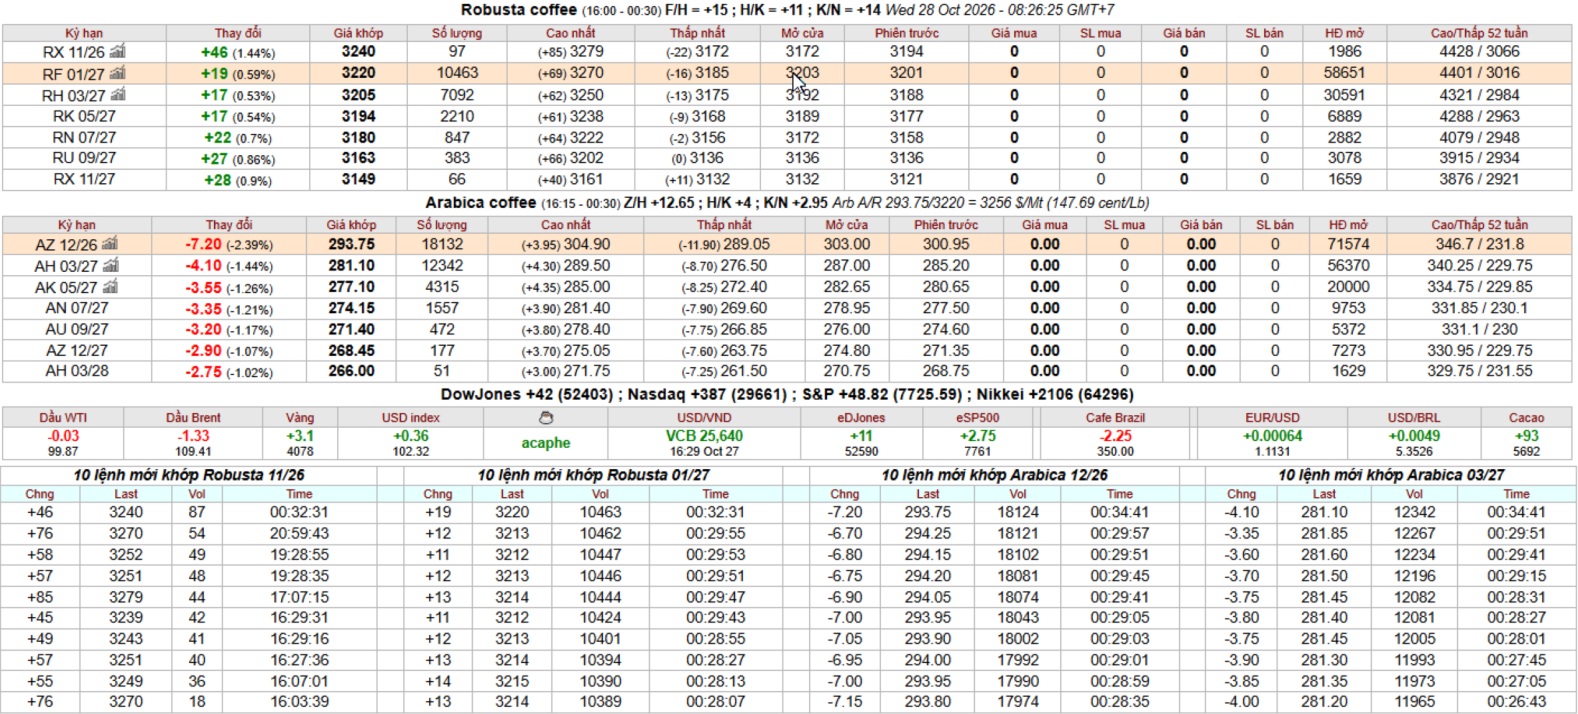1578x714 pixels.
Task: Click the 52-week range 4428 / 3066
Action: [x=1479, y=51]
